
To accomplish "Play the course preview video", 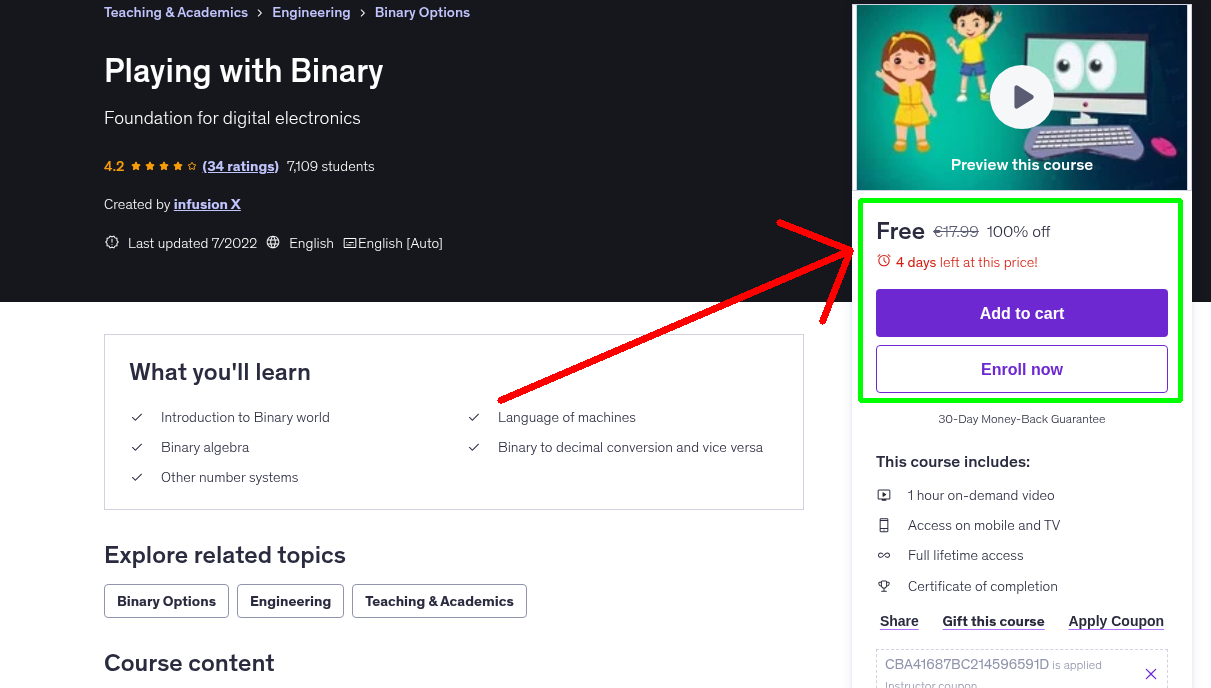I will tap(1021, 96).
